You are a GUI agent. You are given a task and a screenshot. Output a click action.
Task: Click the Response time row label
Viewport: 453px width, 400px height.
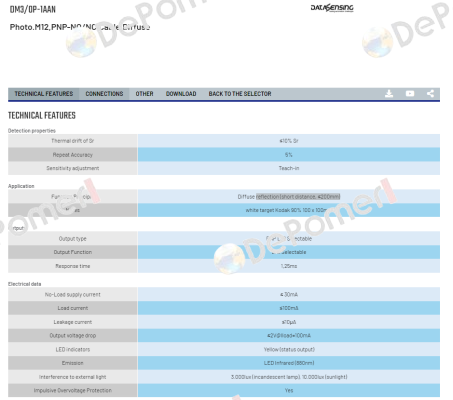click(x=73, y=266)
